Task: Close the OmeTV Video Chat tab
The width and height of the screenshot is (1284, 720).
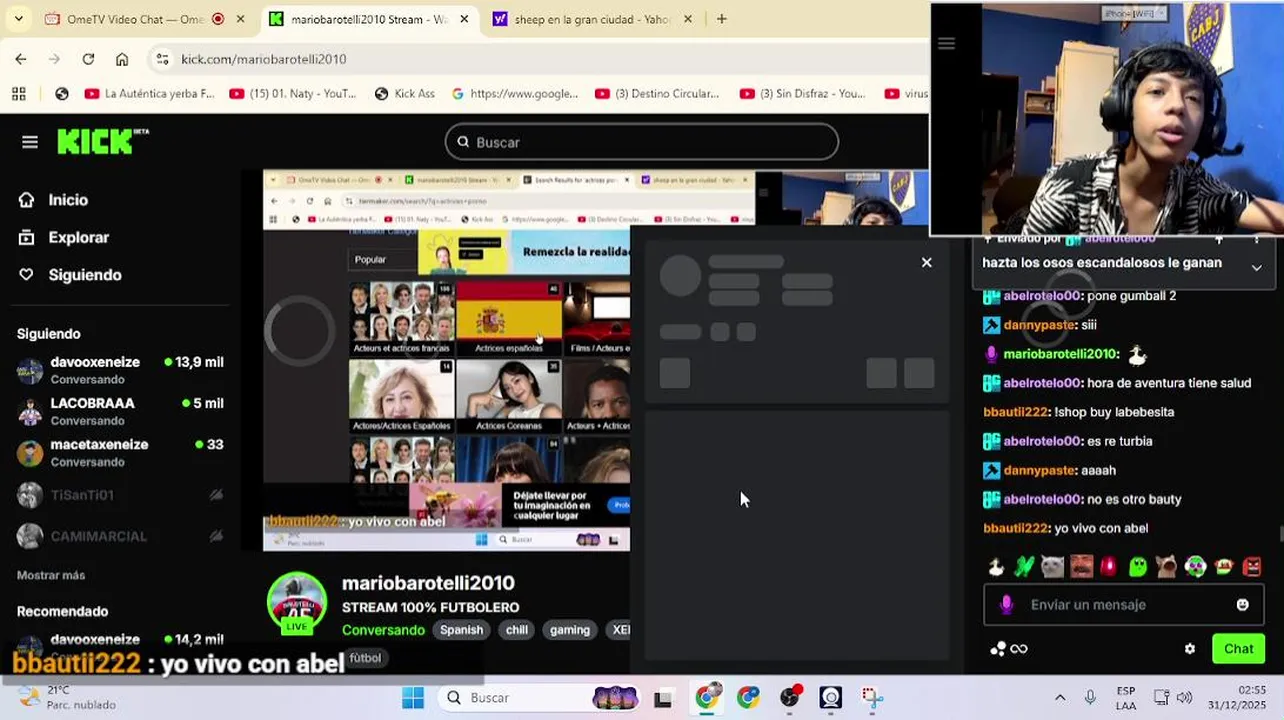Action: pyautogui.click(x=243, y=19)
